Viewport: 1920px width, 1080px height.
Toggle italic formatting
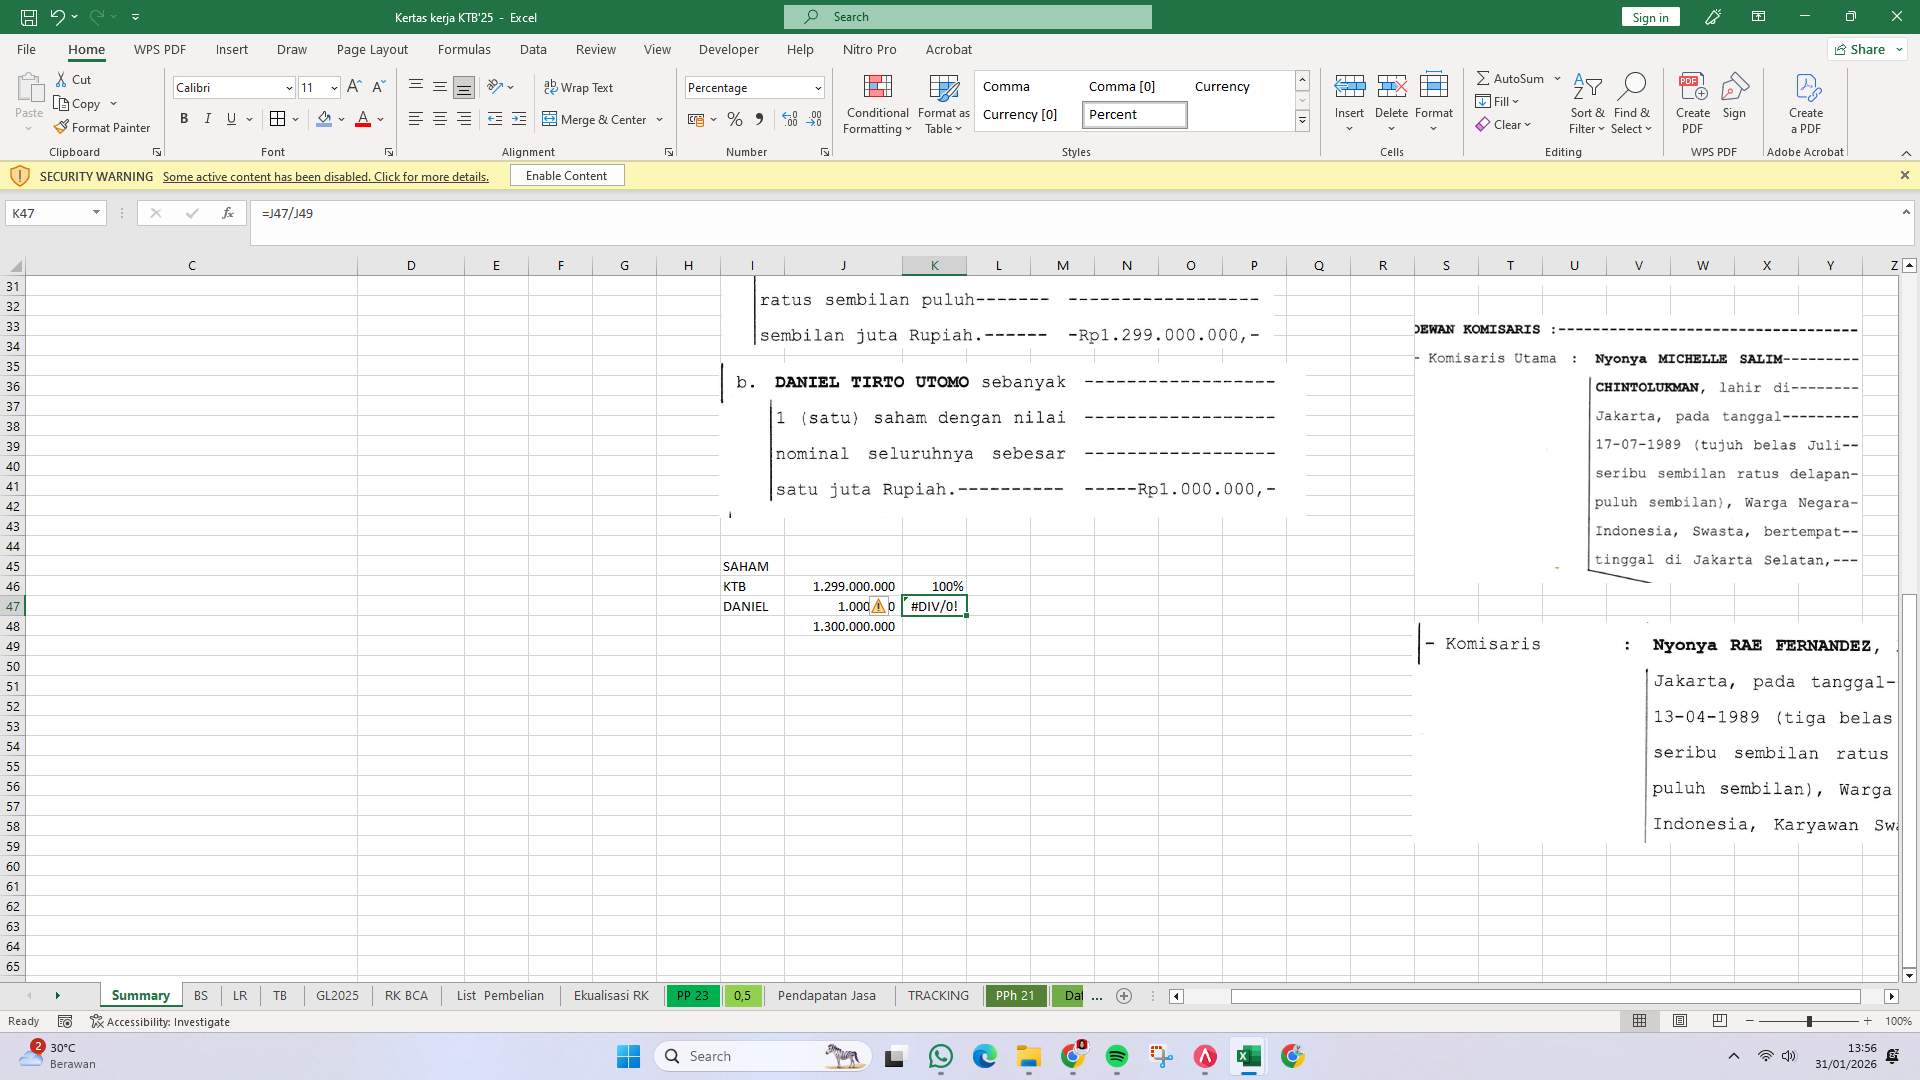tap(208, 118)
